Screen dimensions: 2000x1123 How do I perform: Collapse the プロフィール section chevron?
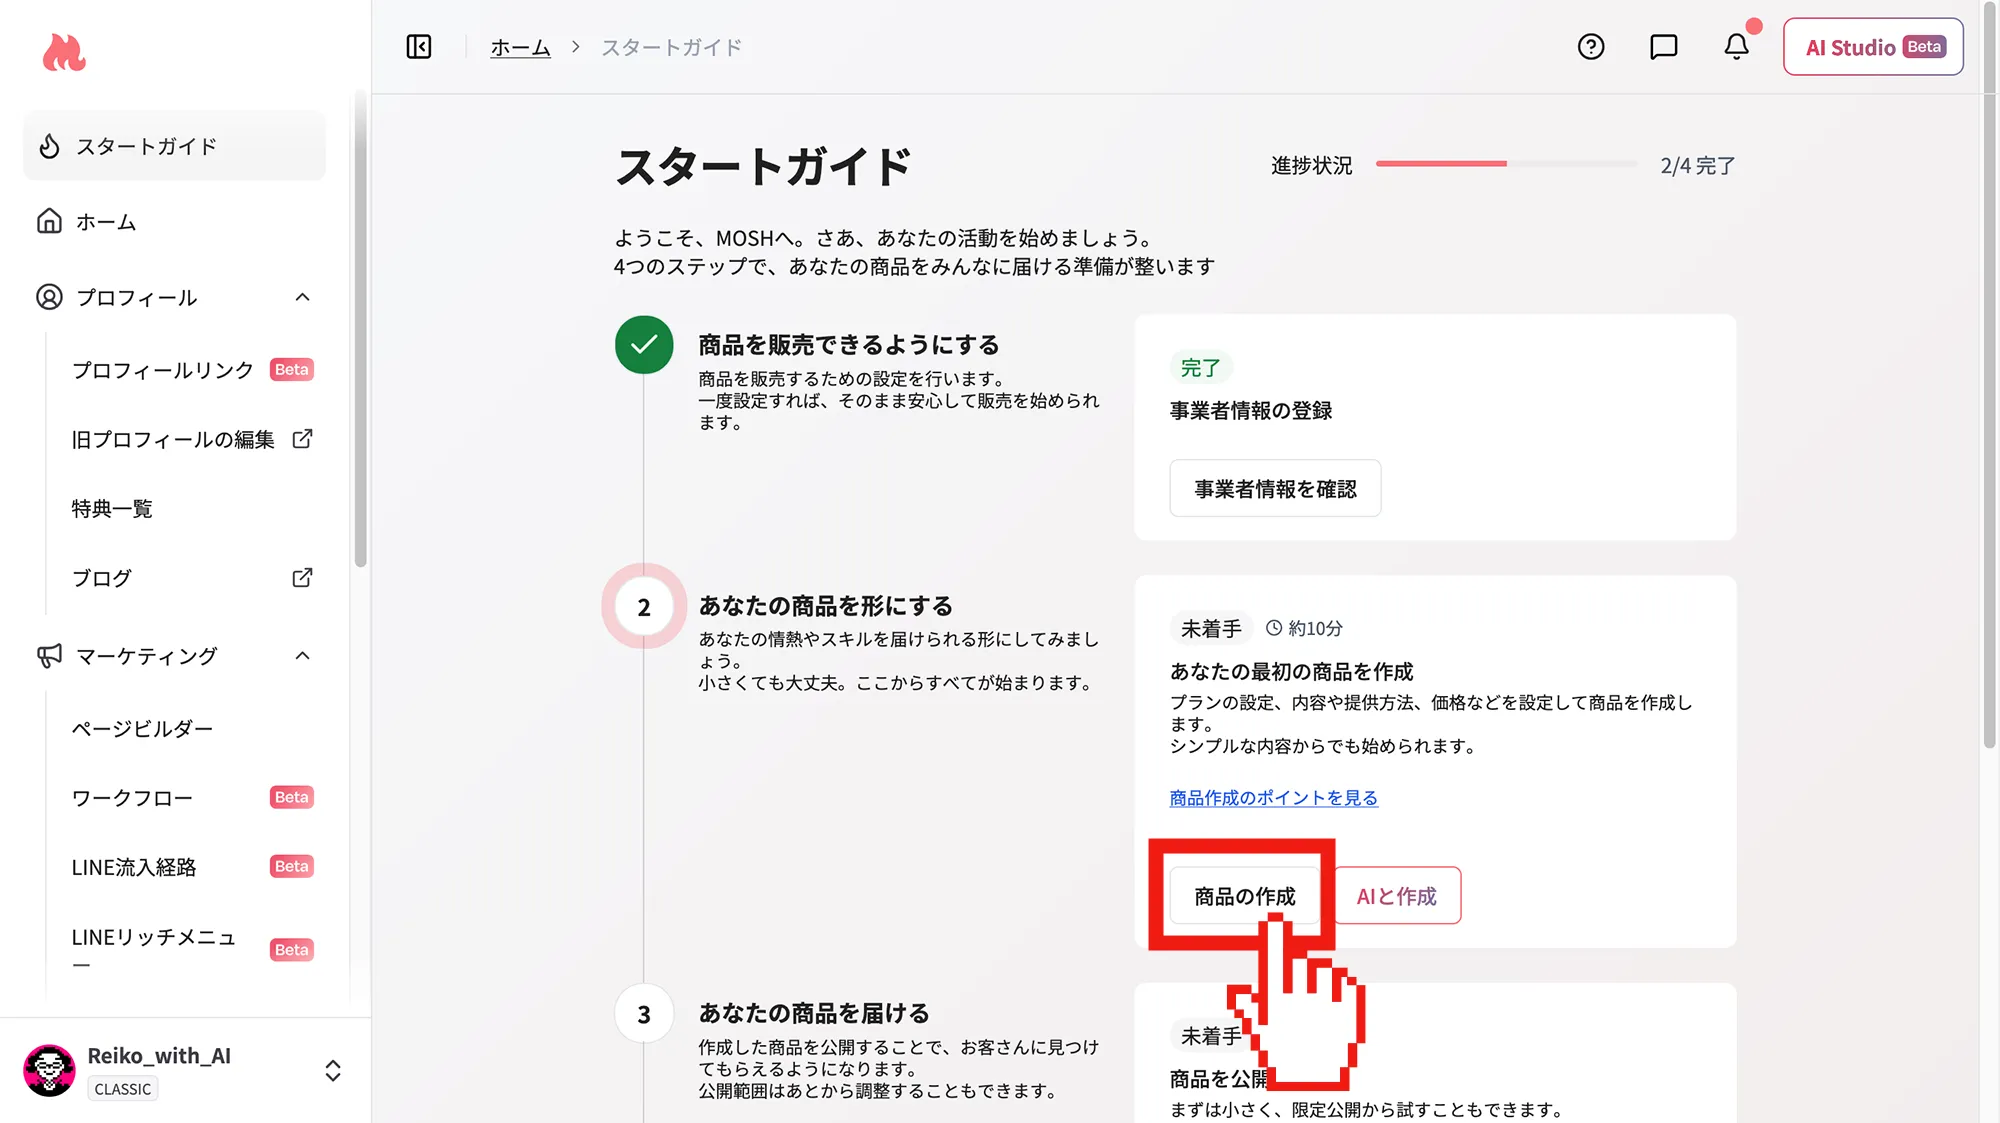pos(303,297)
